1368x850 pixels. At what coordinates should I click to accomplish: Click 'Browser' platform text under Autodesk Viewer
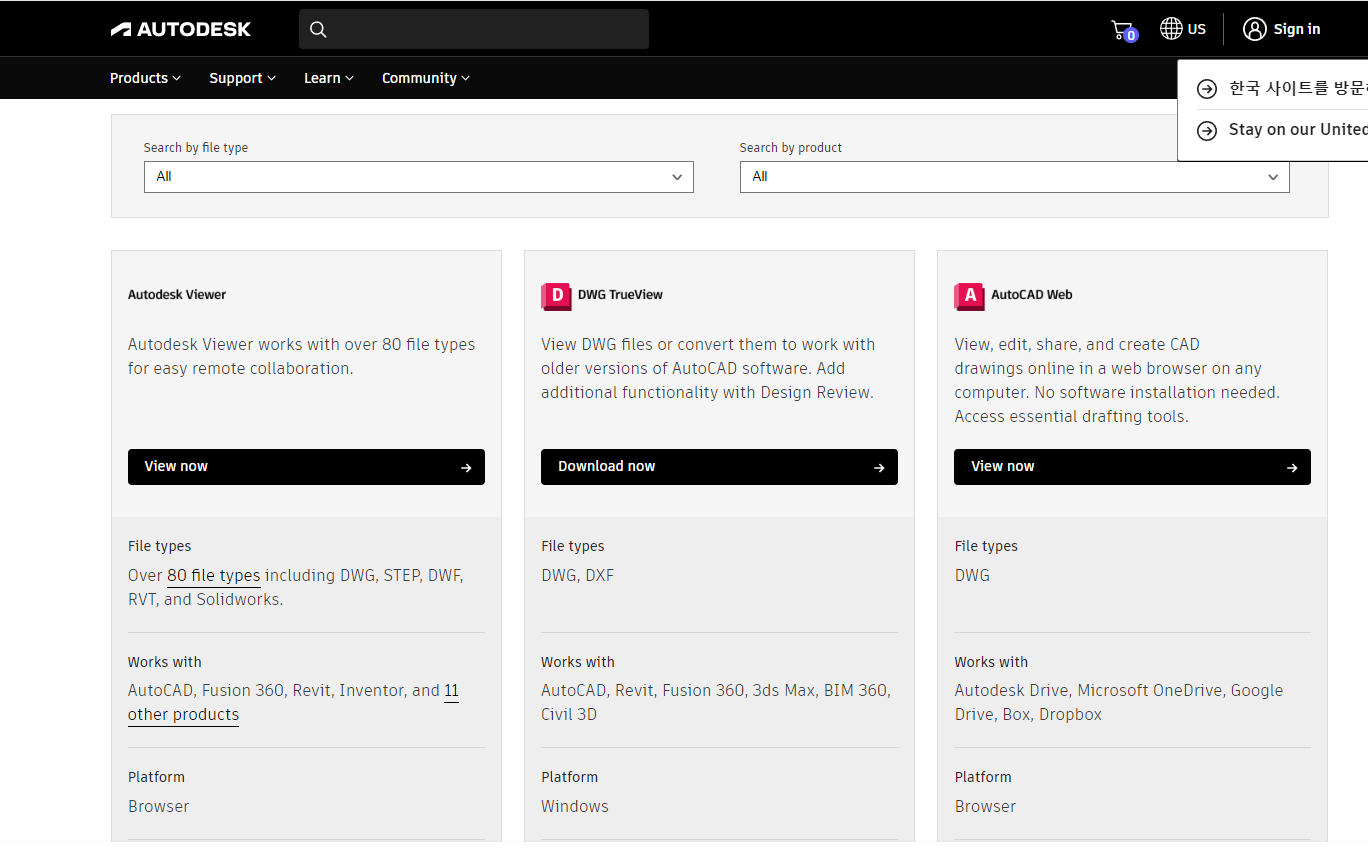point(159,807)
